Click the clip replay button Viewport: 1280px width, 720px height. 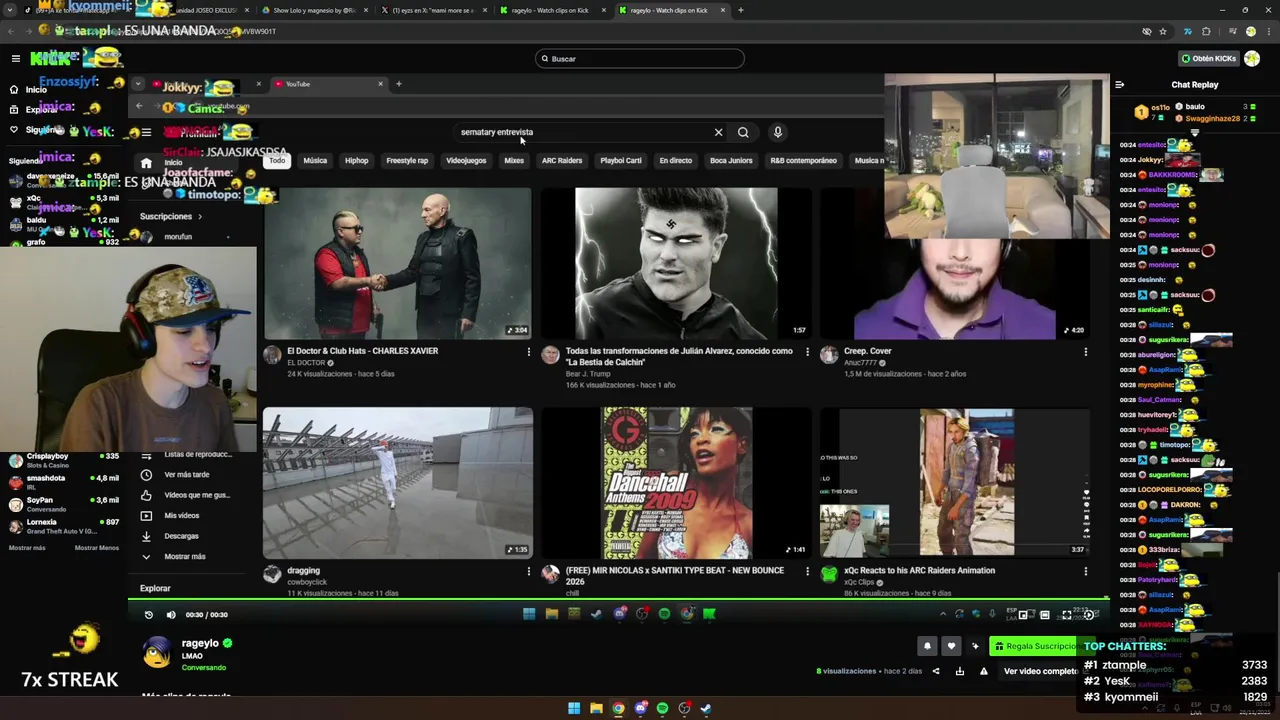(x=149, y=615)
